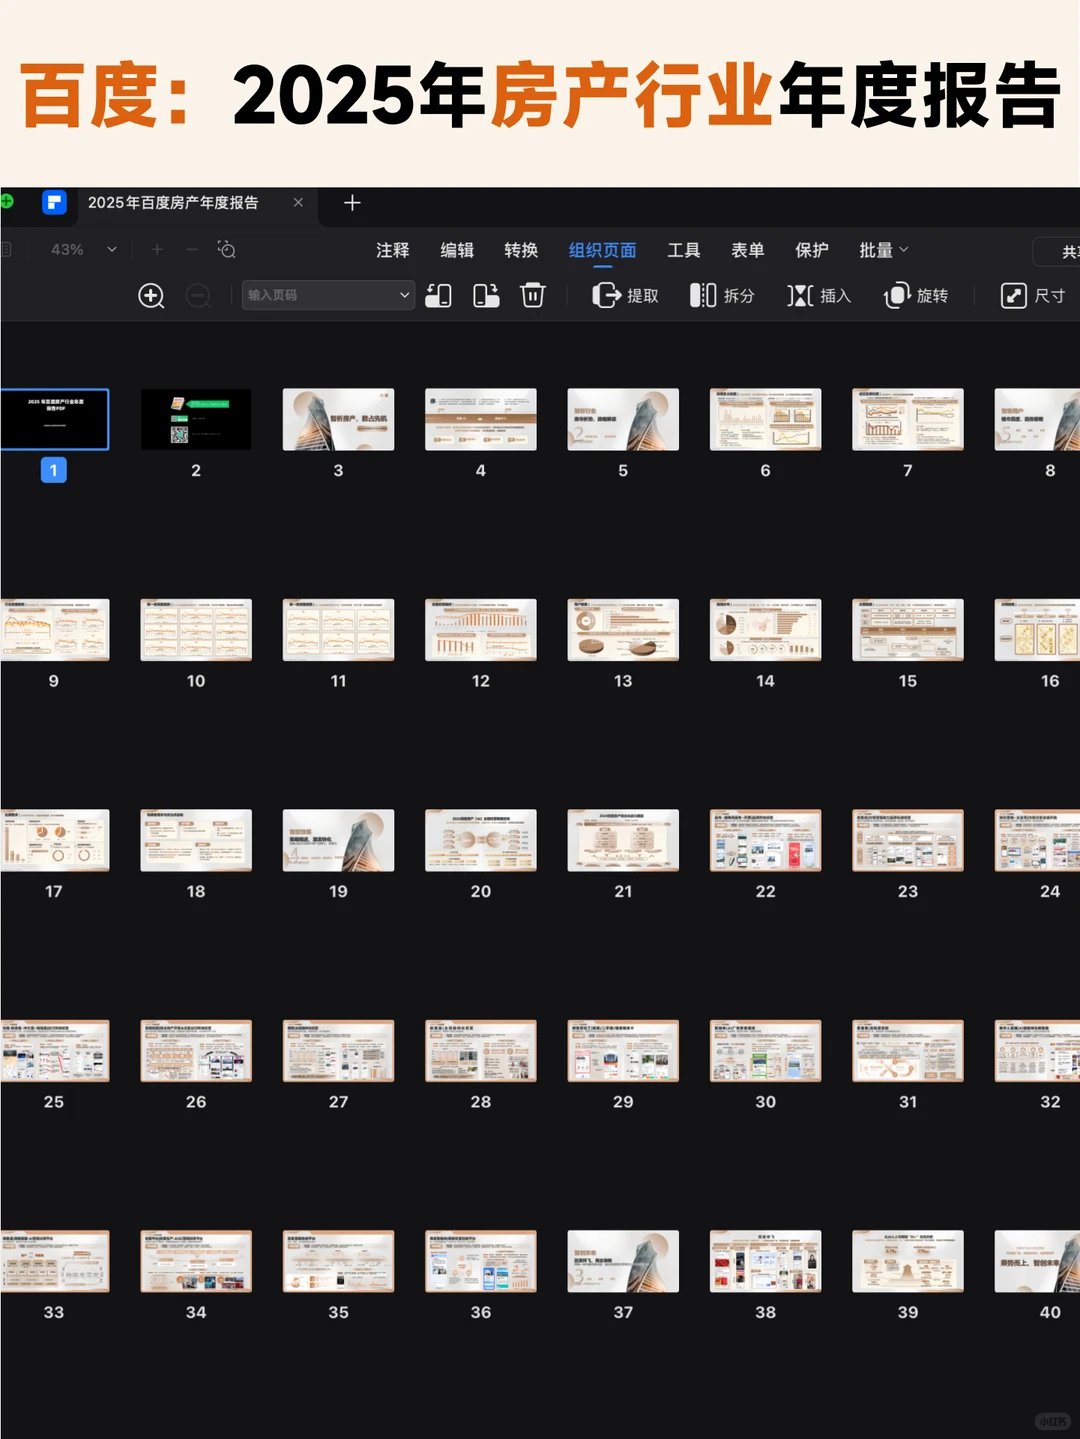
Task: Select page 1 thumbnail
Action: (x=54, y=419)
